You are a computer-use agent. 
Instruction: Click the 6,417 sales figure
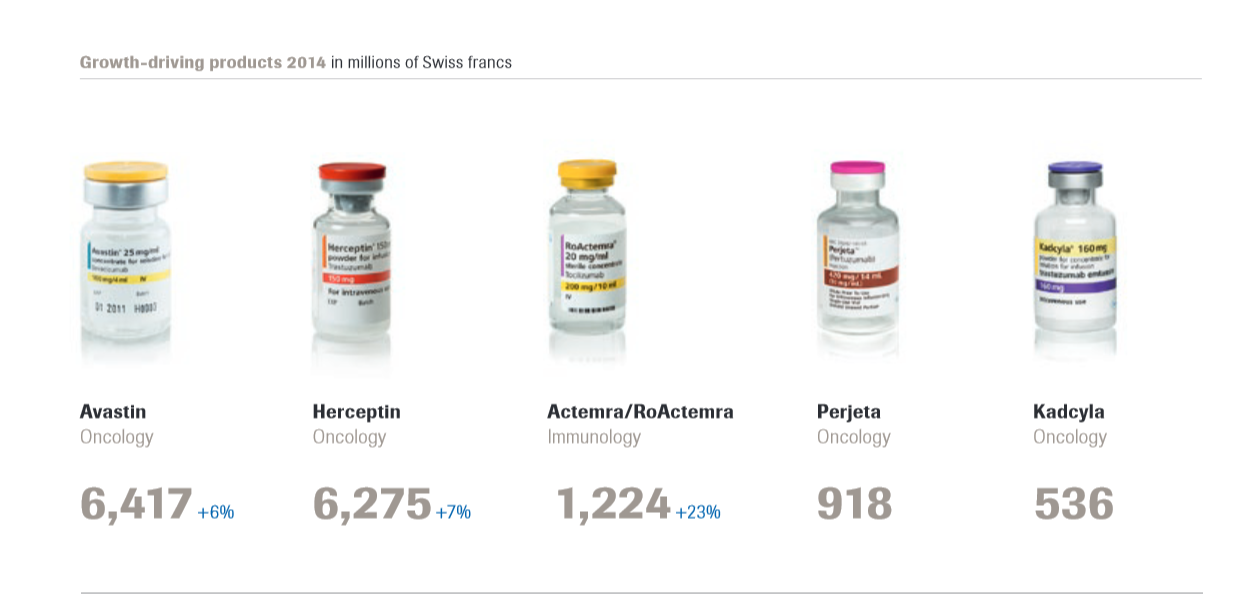click(x=136, y=505)
